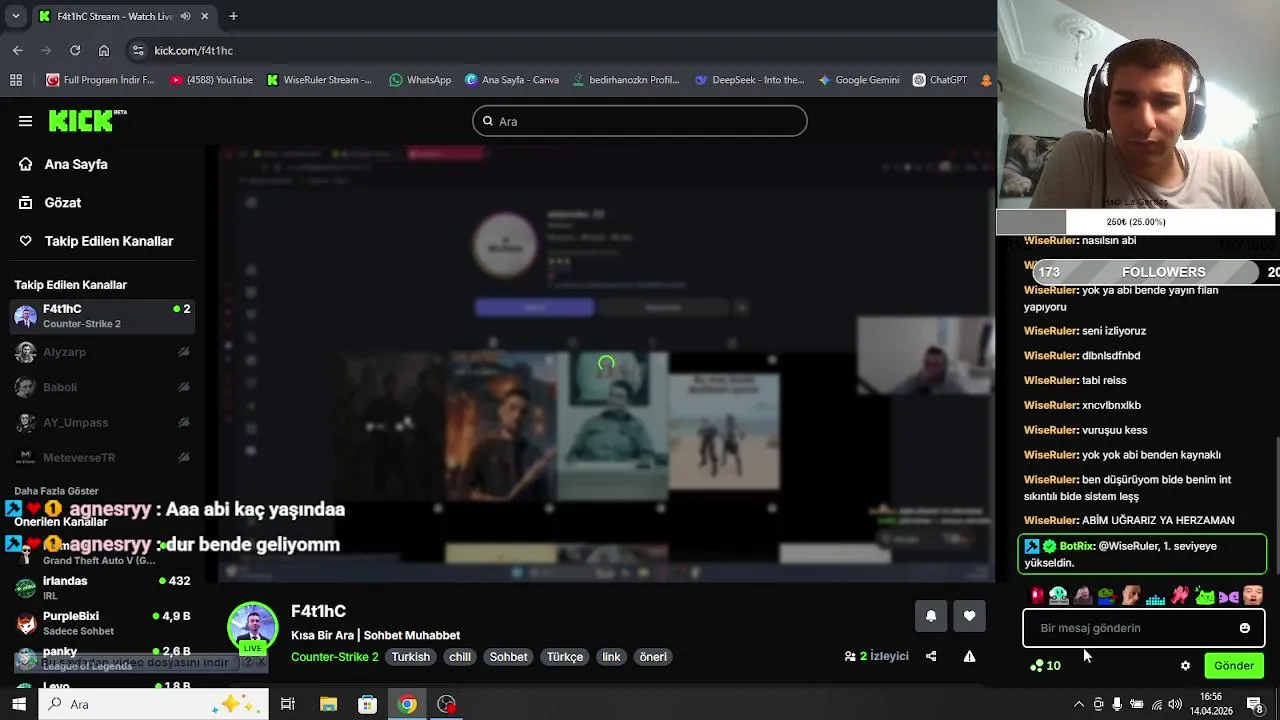Click the chat message input field
This screenshot has width=1280, height=720.
click(1144, 628)
